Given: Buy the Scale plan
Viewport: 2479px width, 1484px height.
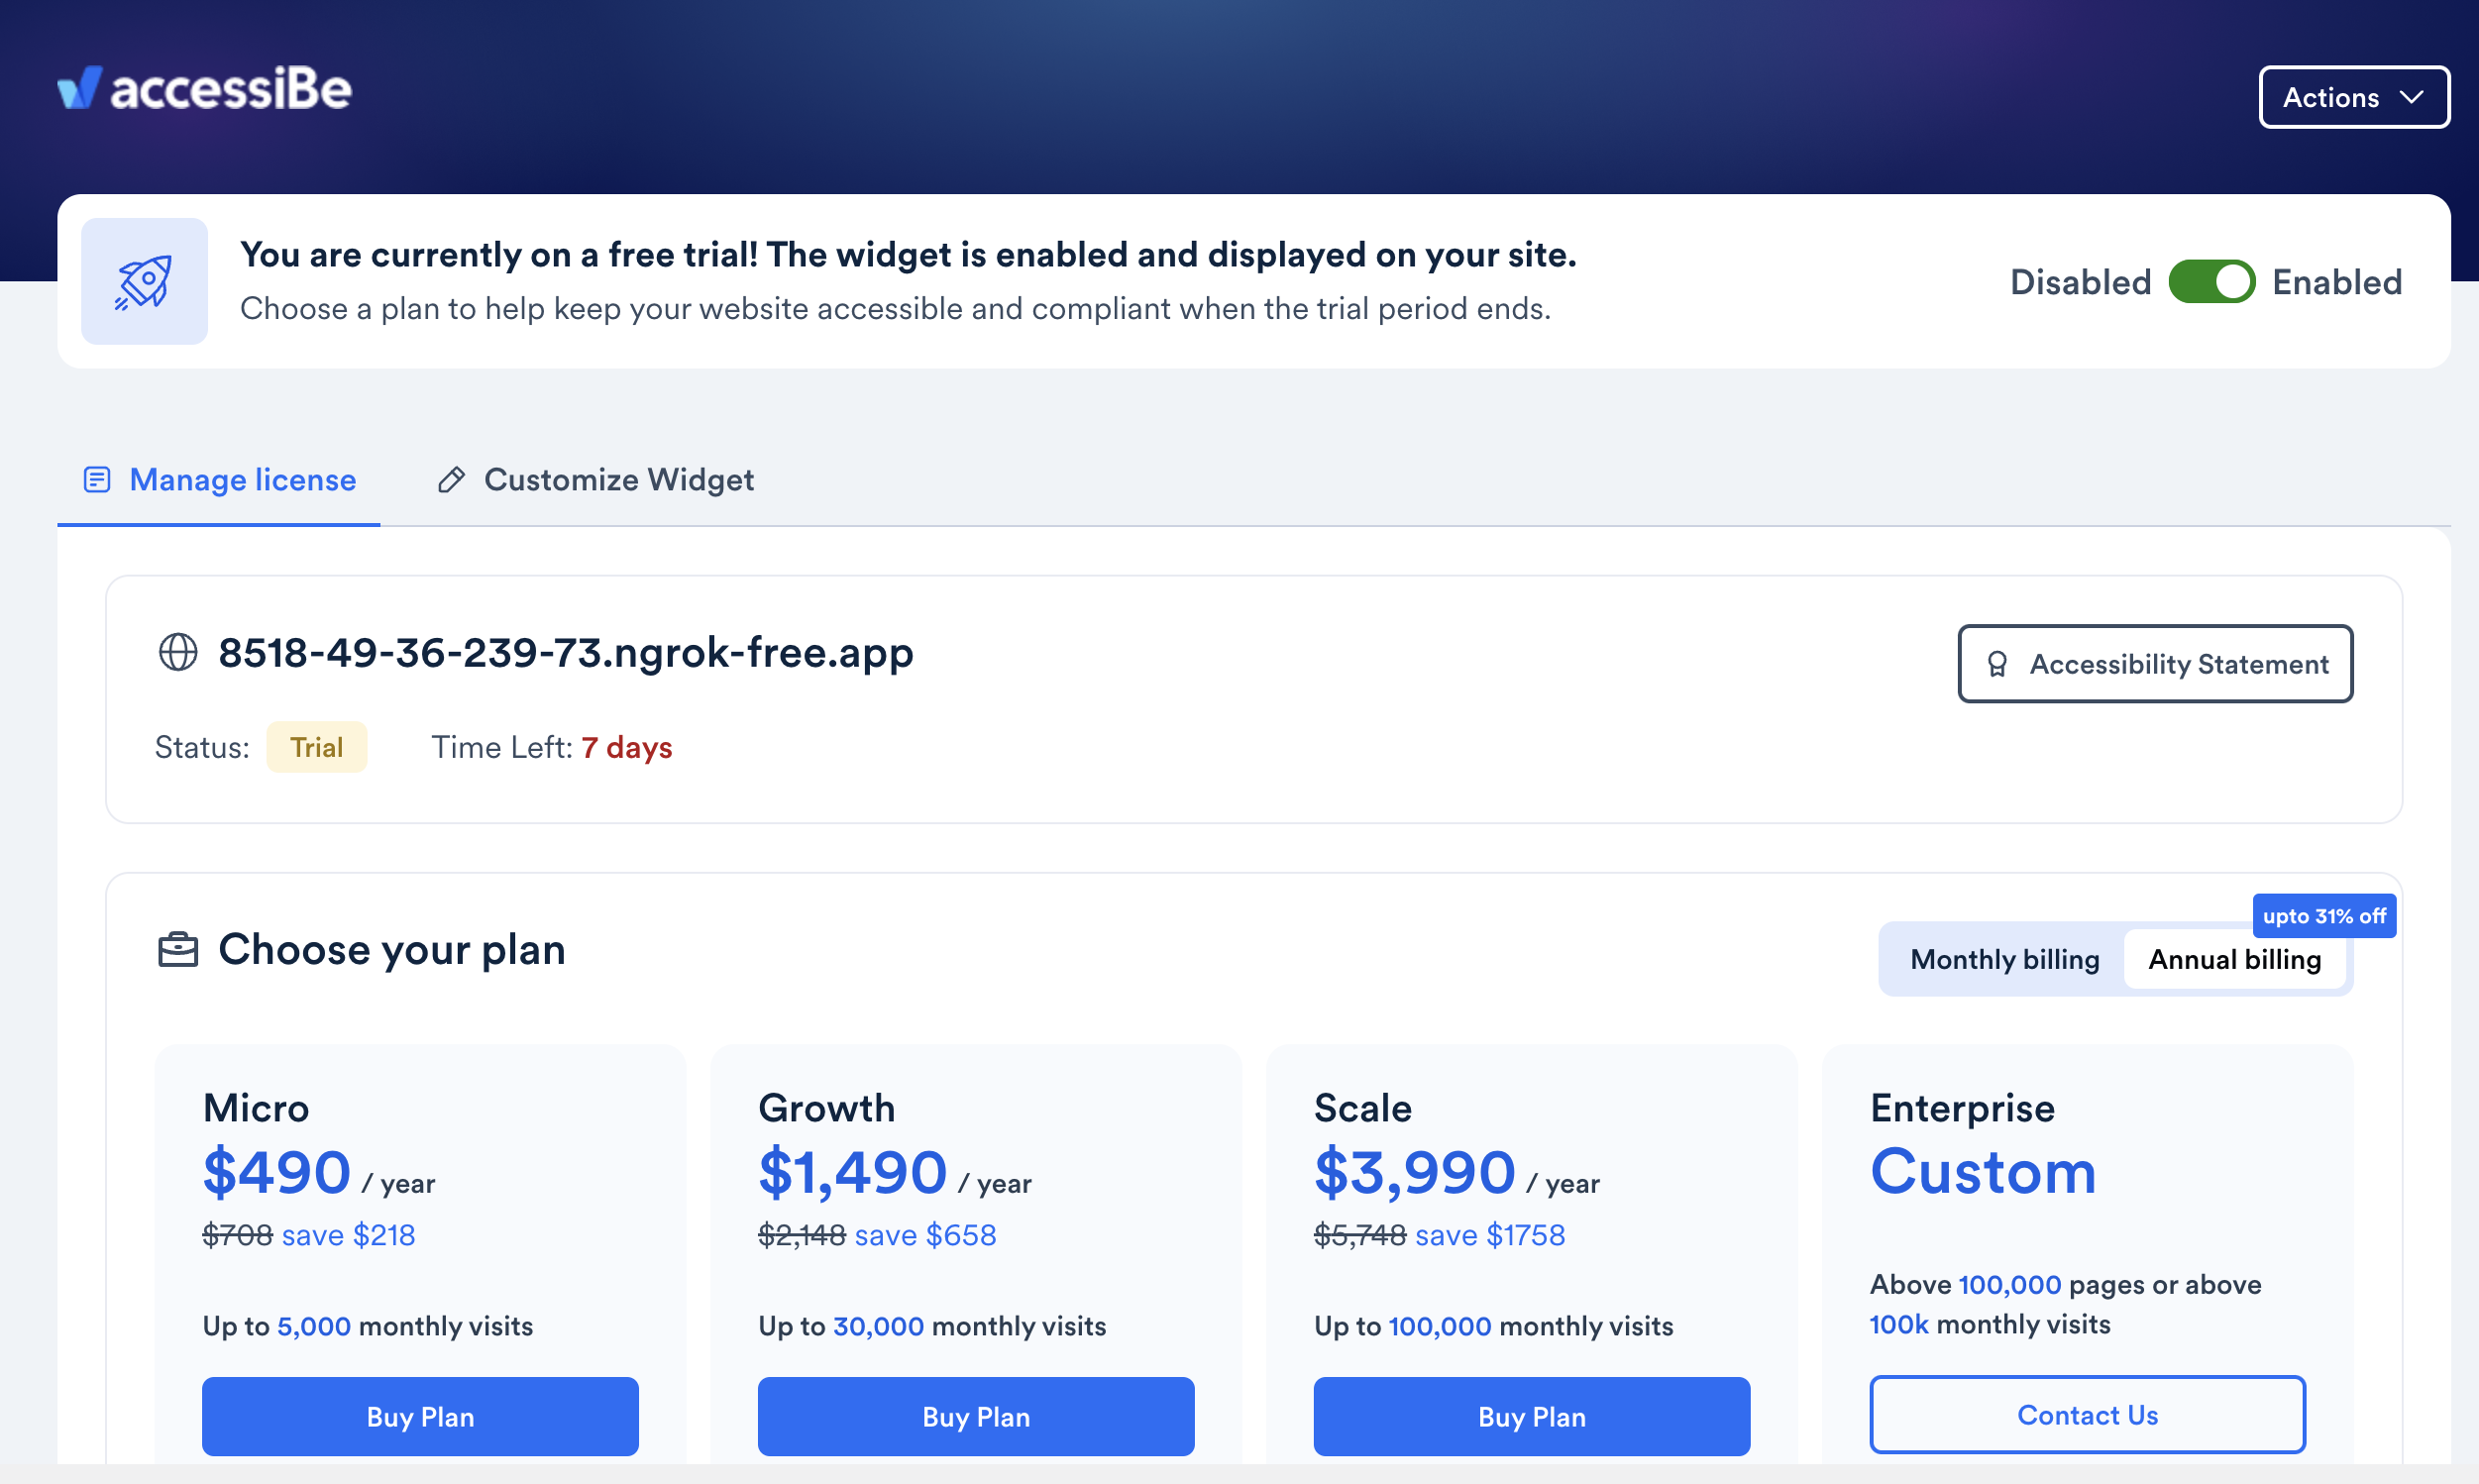Looking at the screenshot, I should pos(1532,1417).
